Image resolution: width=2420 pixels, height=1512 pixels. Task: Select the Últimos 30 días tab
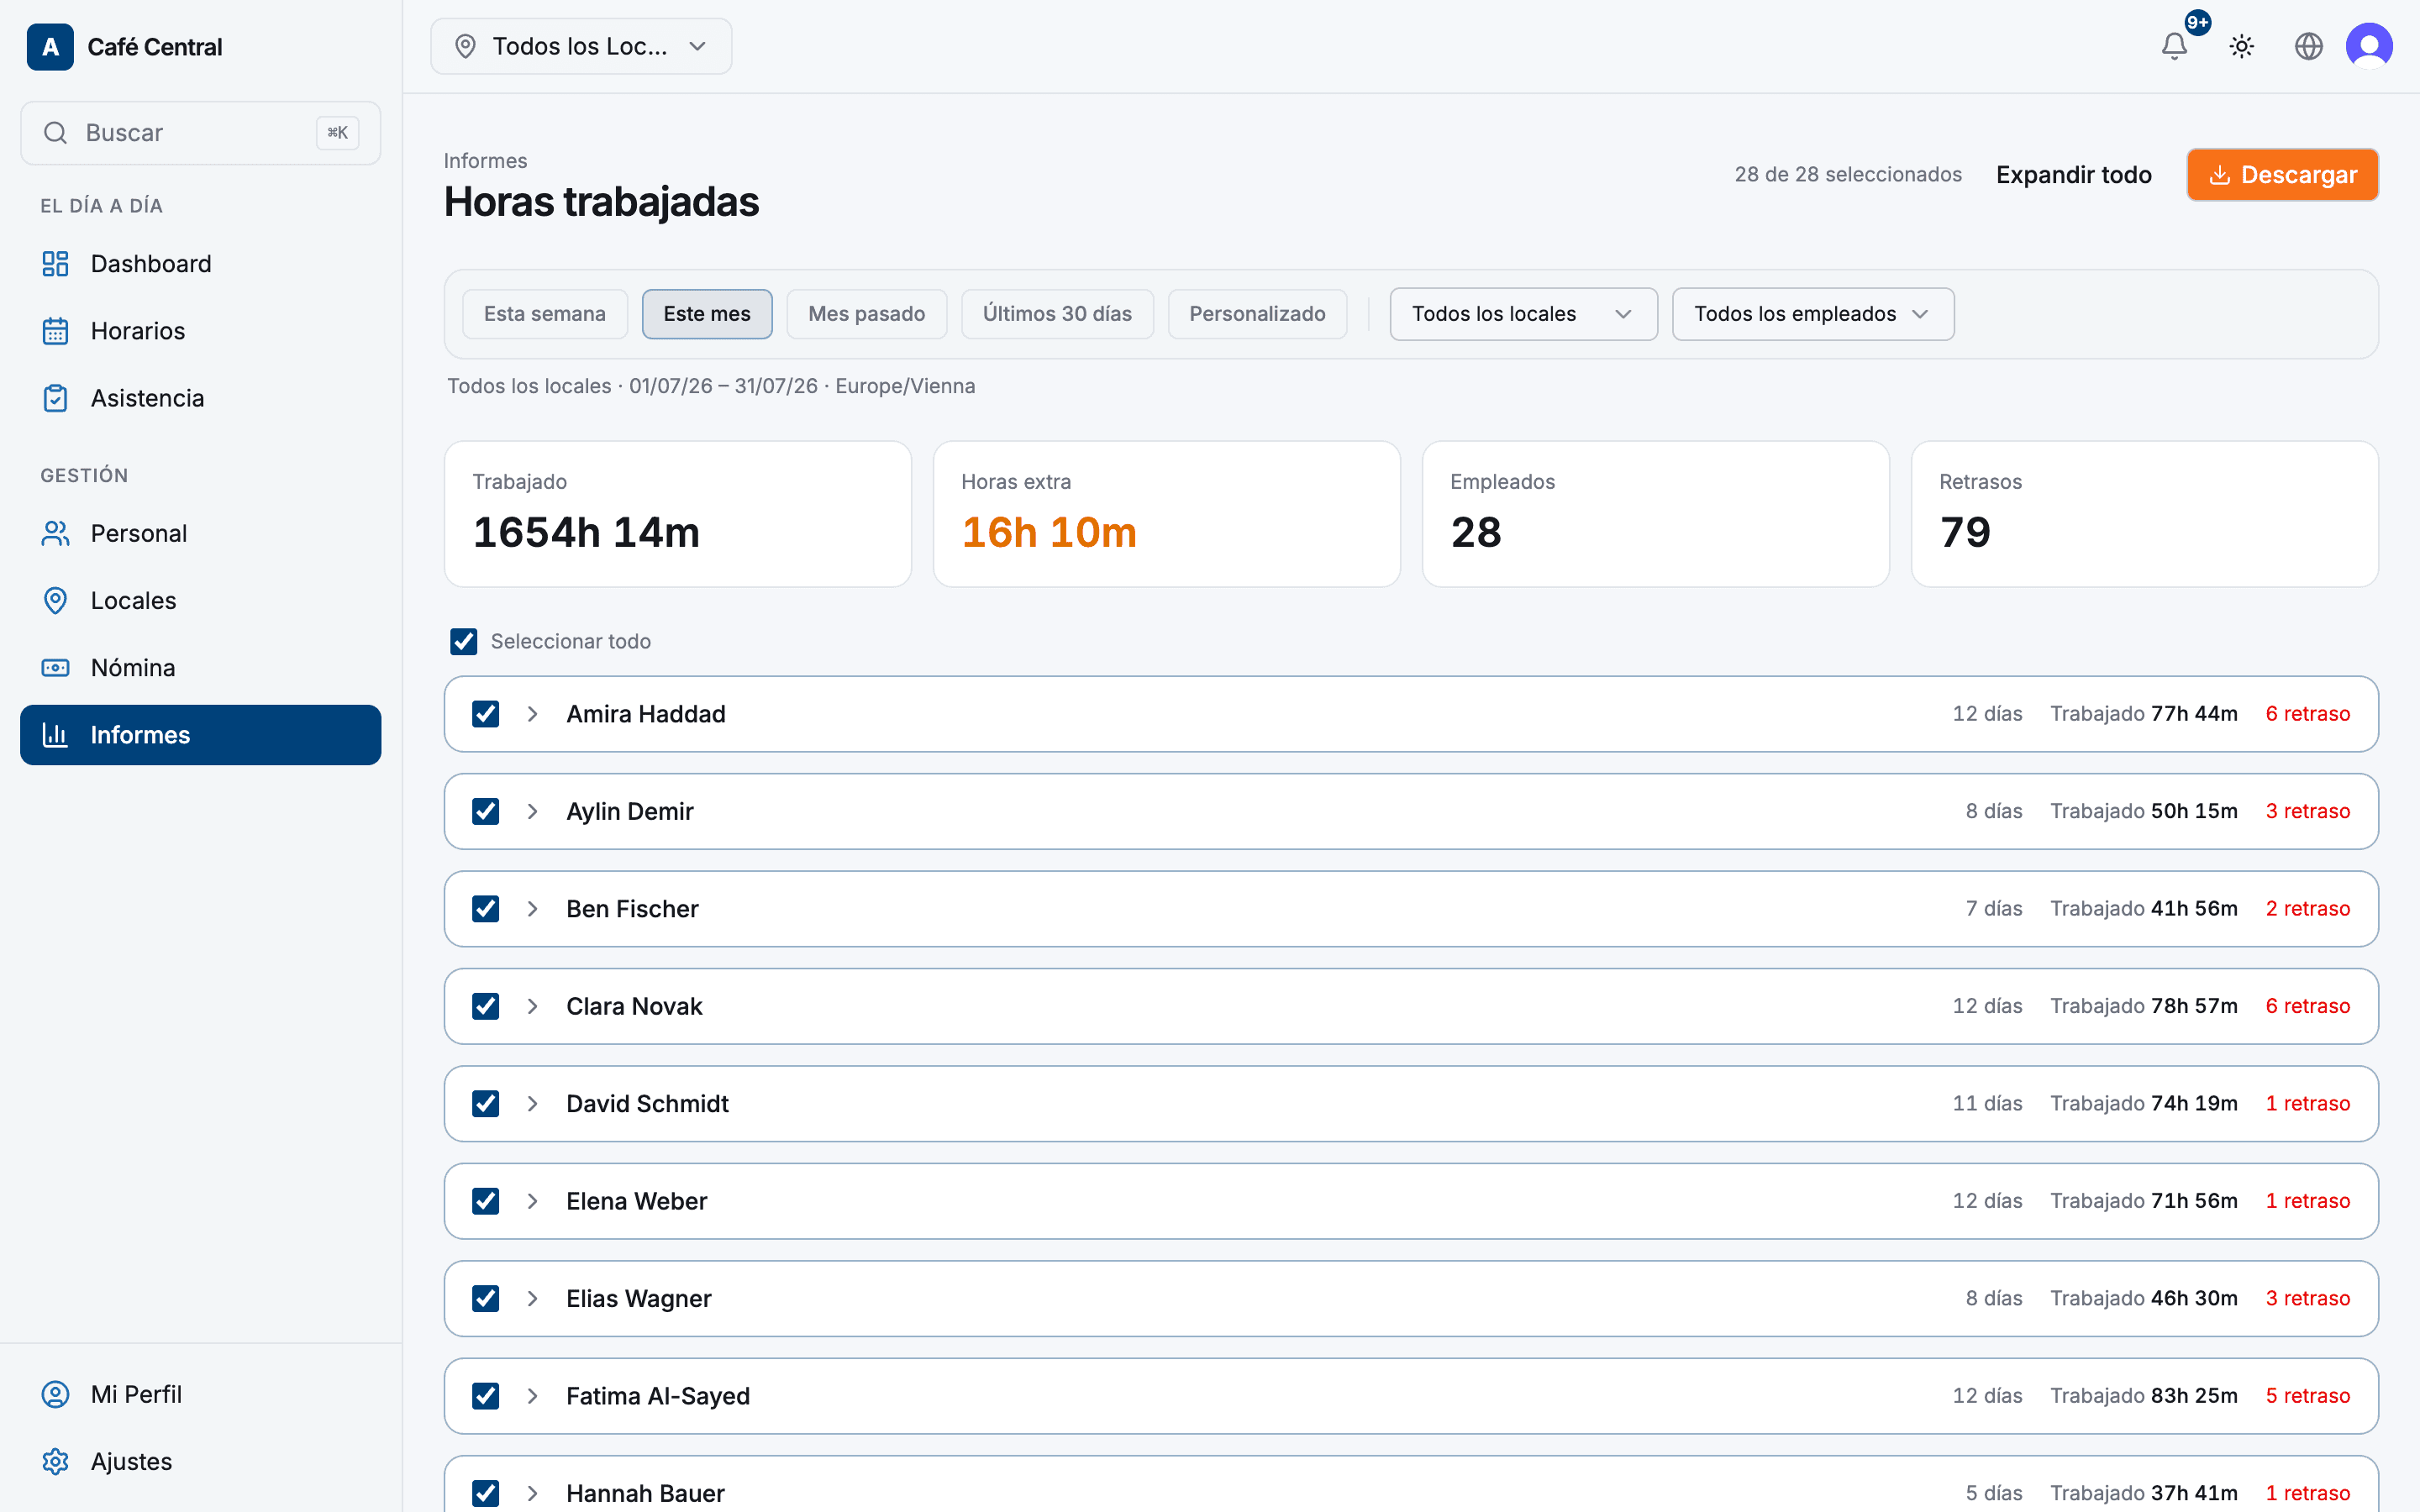point(1057,314)
